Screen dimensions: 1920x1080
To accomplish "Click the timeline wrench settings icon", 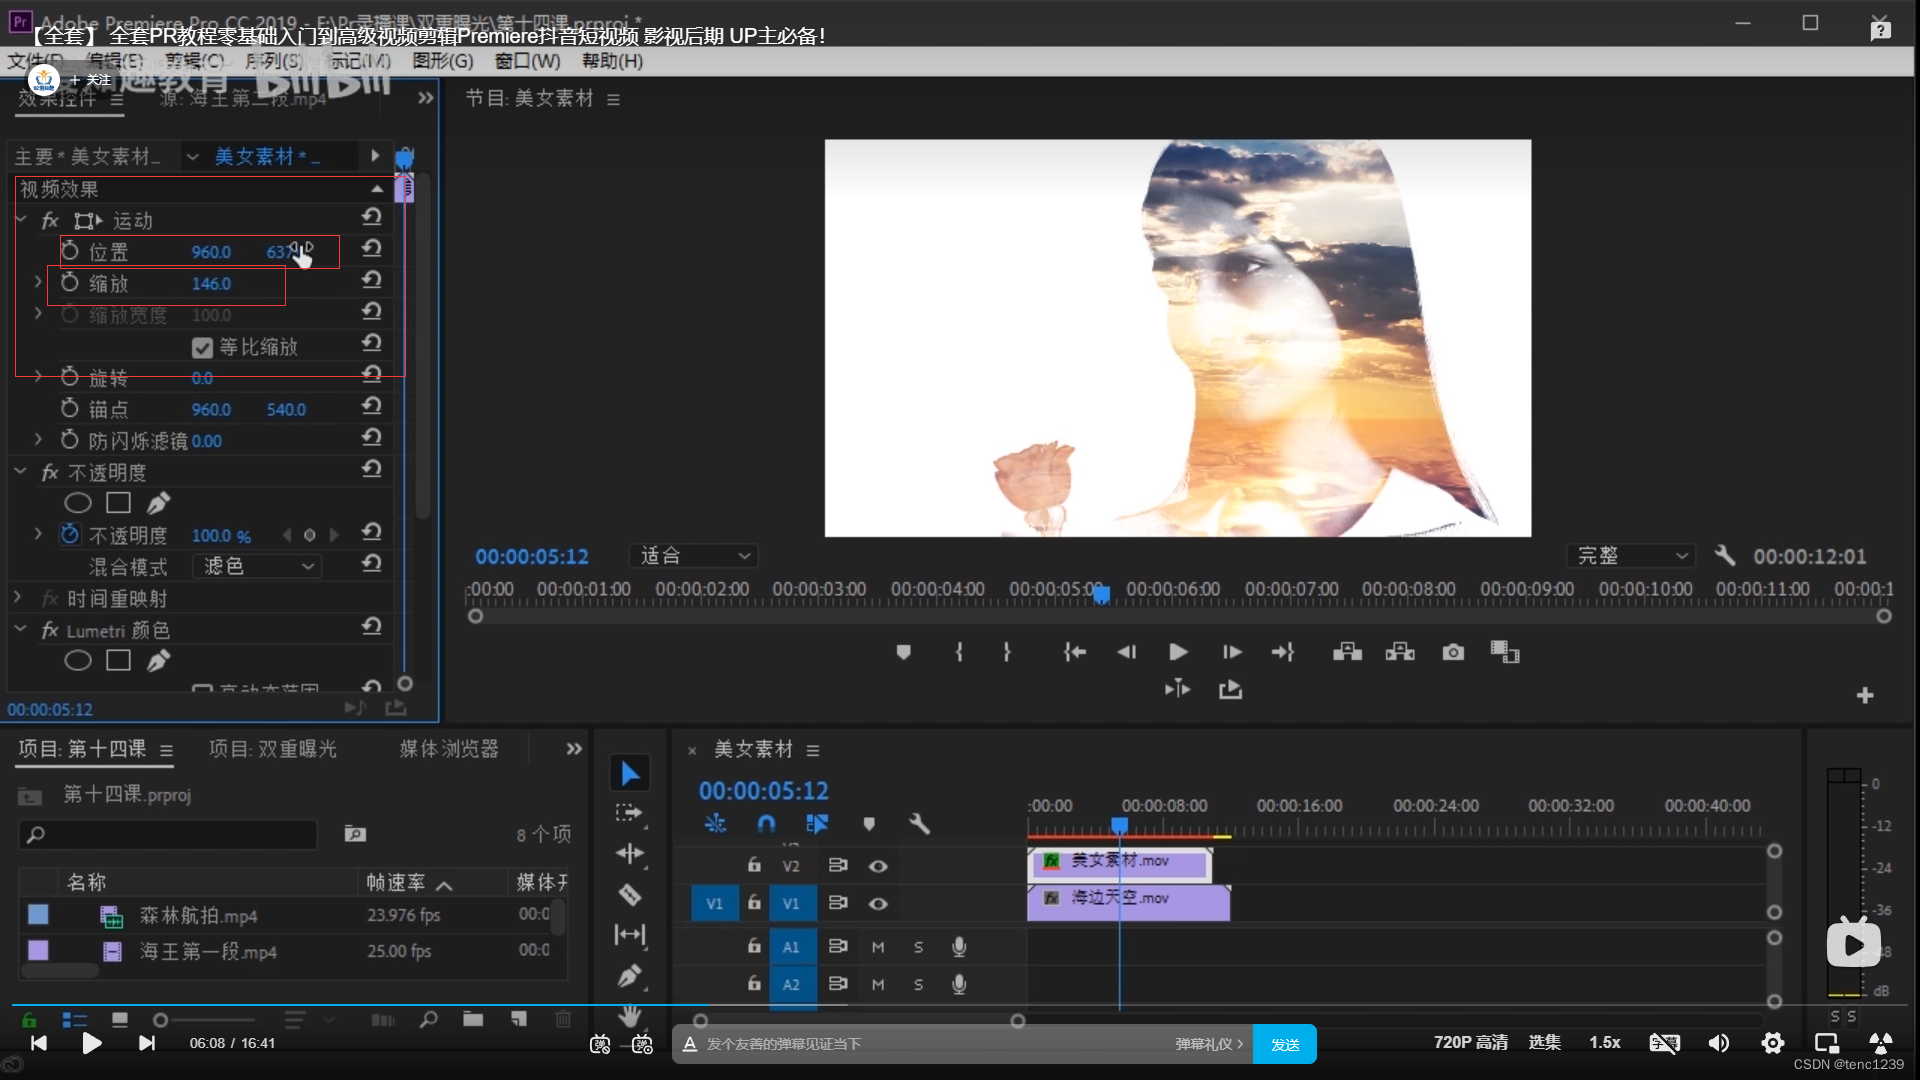I will [919, 824].
